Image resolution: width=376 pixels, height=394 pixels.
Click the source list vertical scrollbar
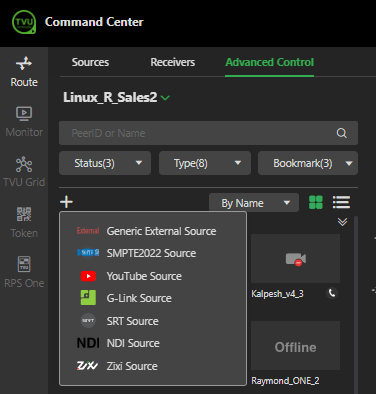(x=356, y=305)
